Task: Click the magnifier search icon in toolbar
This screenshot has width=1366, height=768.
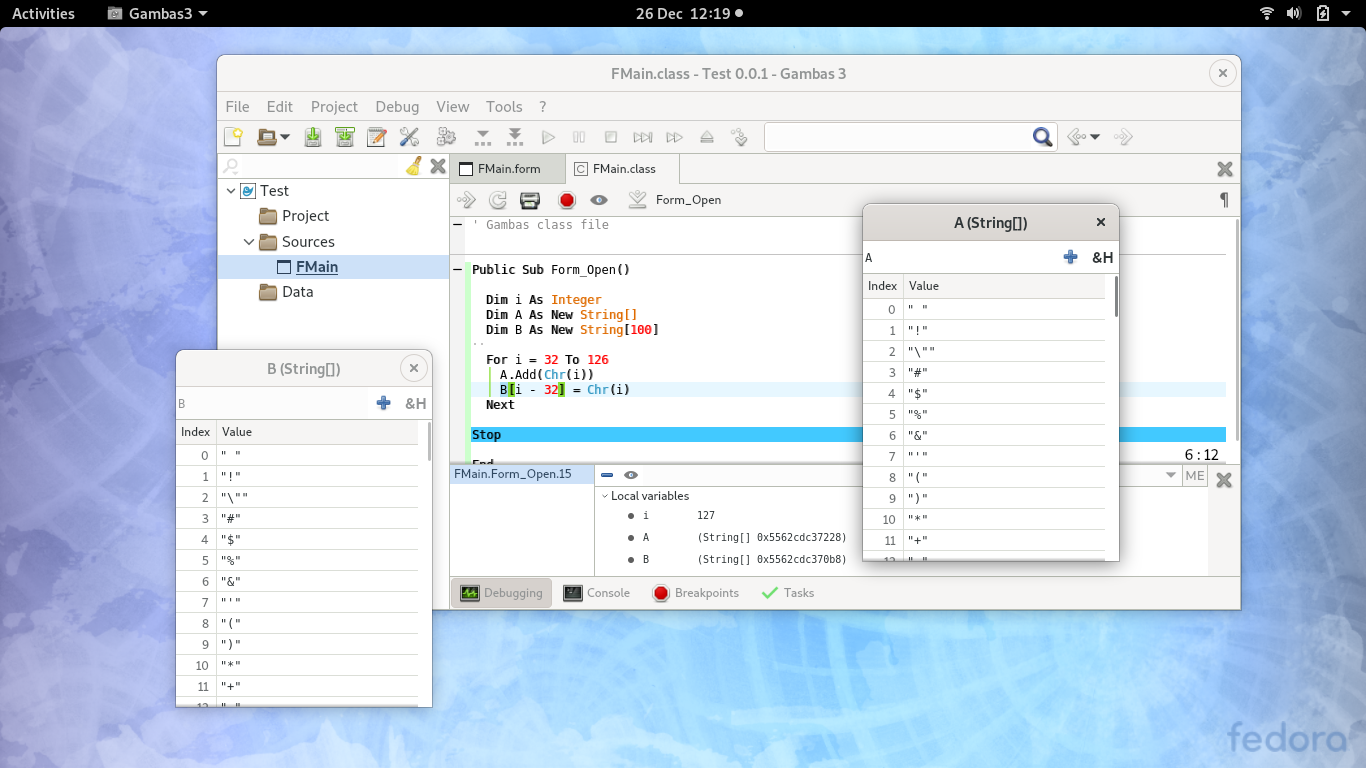Action: click(1042, 137)
